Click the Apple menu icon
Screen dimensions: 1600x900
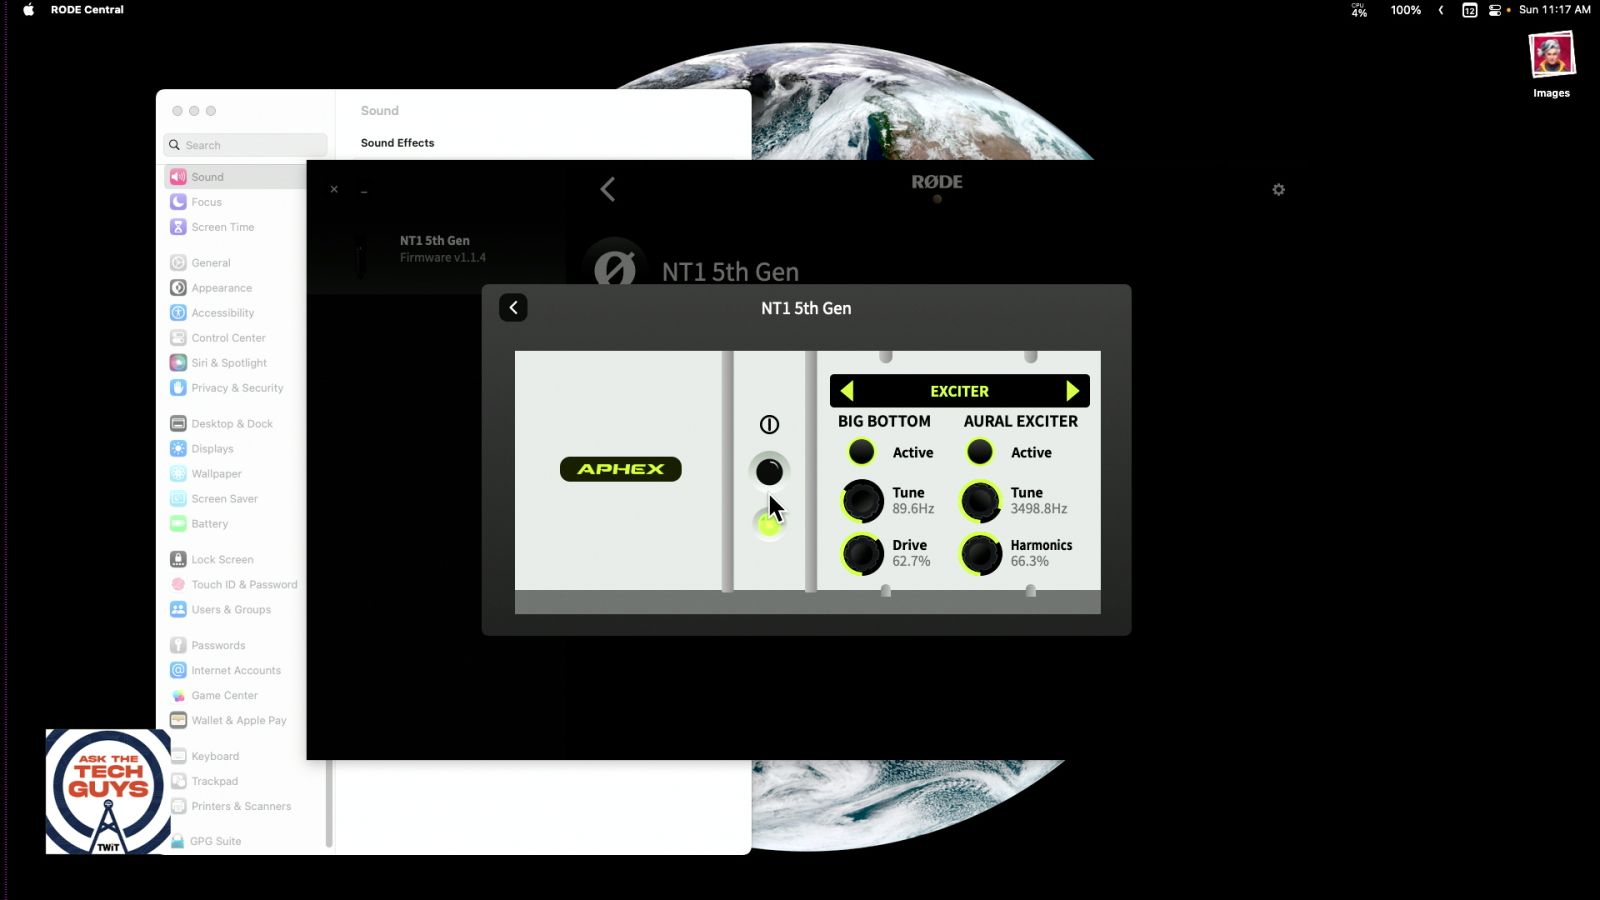tap(28, 10)
